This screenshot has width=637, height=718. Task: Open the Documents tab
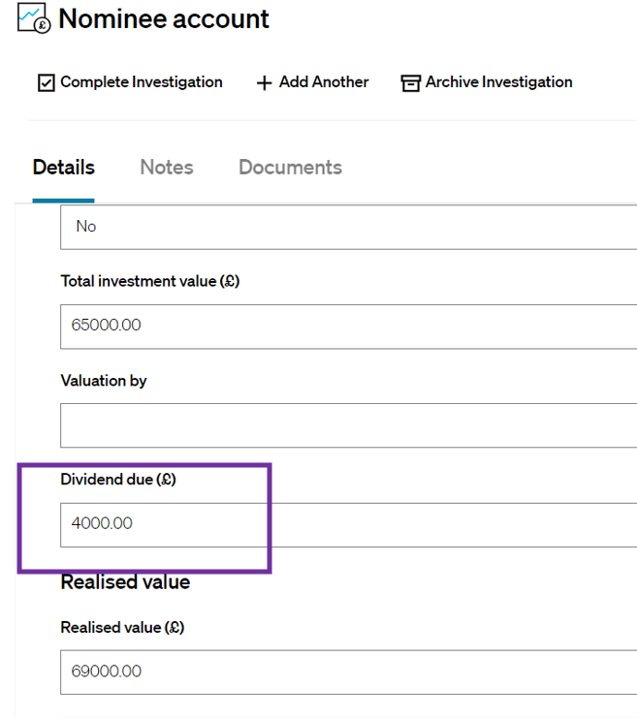click(x=290, y=168)
